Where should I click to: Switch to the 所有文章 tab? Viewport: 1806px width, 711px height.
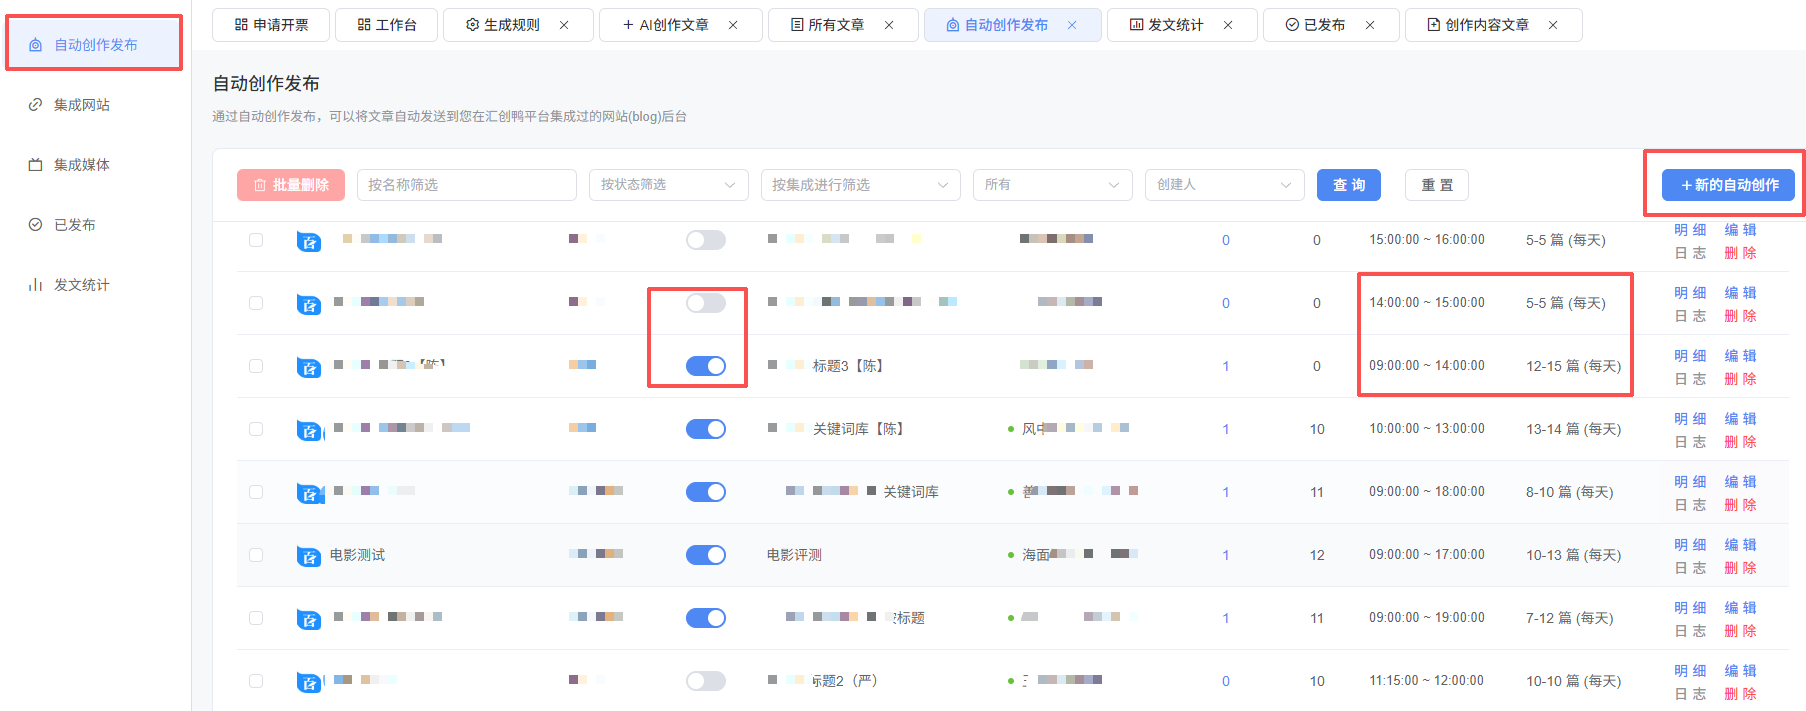pyautogui.click(x=827, y=25)
